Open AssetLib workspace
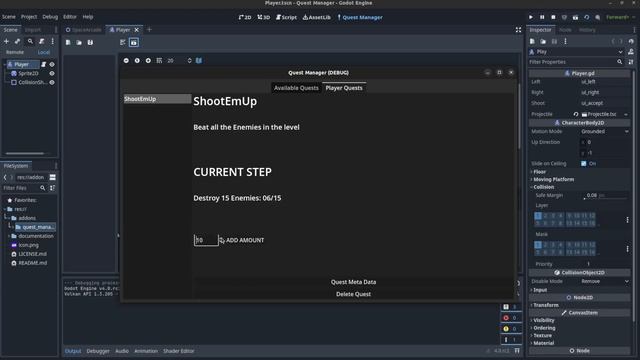The width and height of the screenshot is (640, 360). tap(317, 17)
